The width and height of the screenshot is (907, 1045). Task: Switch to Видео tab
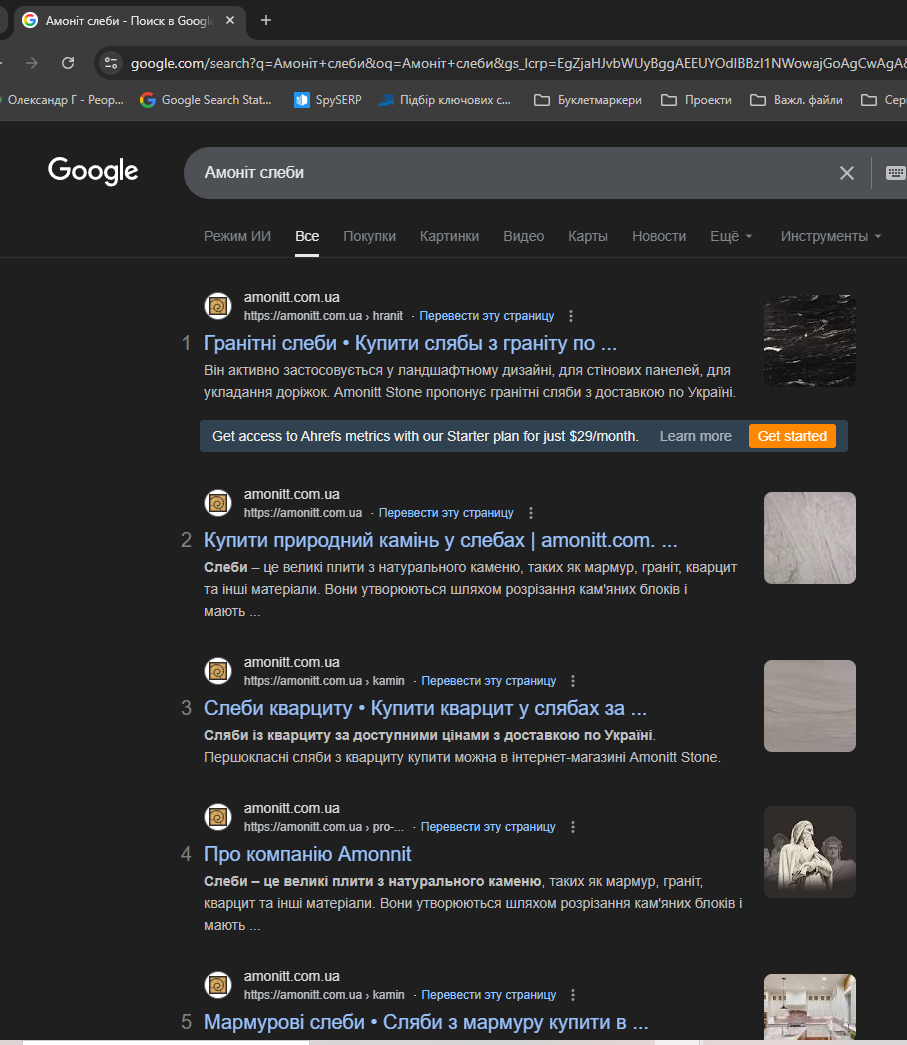pyautogui.click(x=524, y=236)
